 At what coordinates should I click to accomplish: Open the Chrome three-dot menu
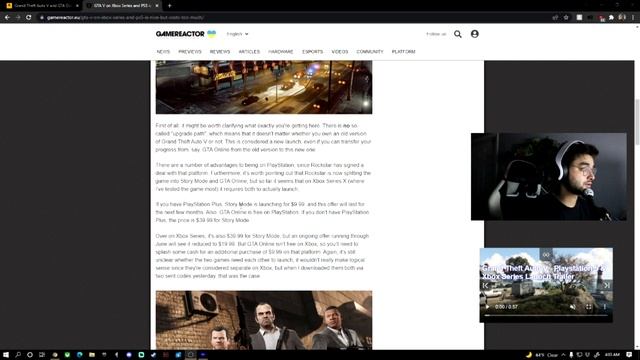(x=633, y=18)
